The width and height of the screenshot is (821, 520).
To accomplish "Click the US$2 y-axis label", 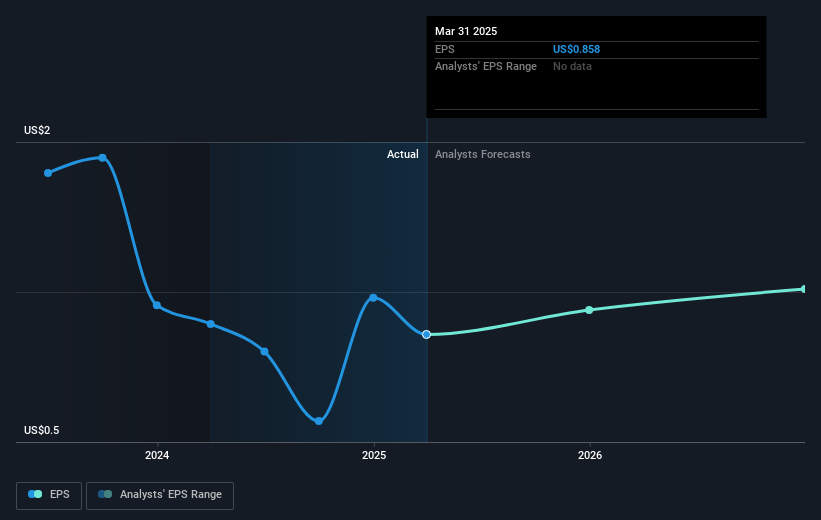I will (x=37, y=130).
